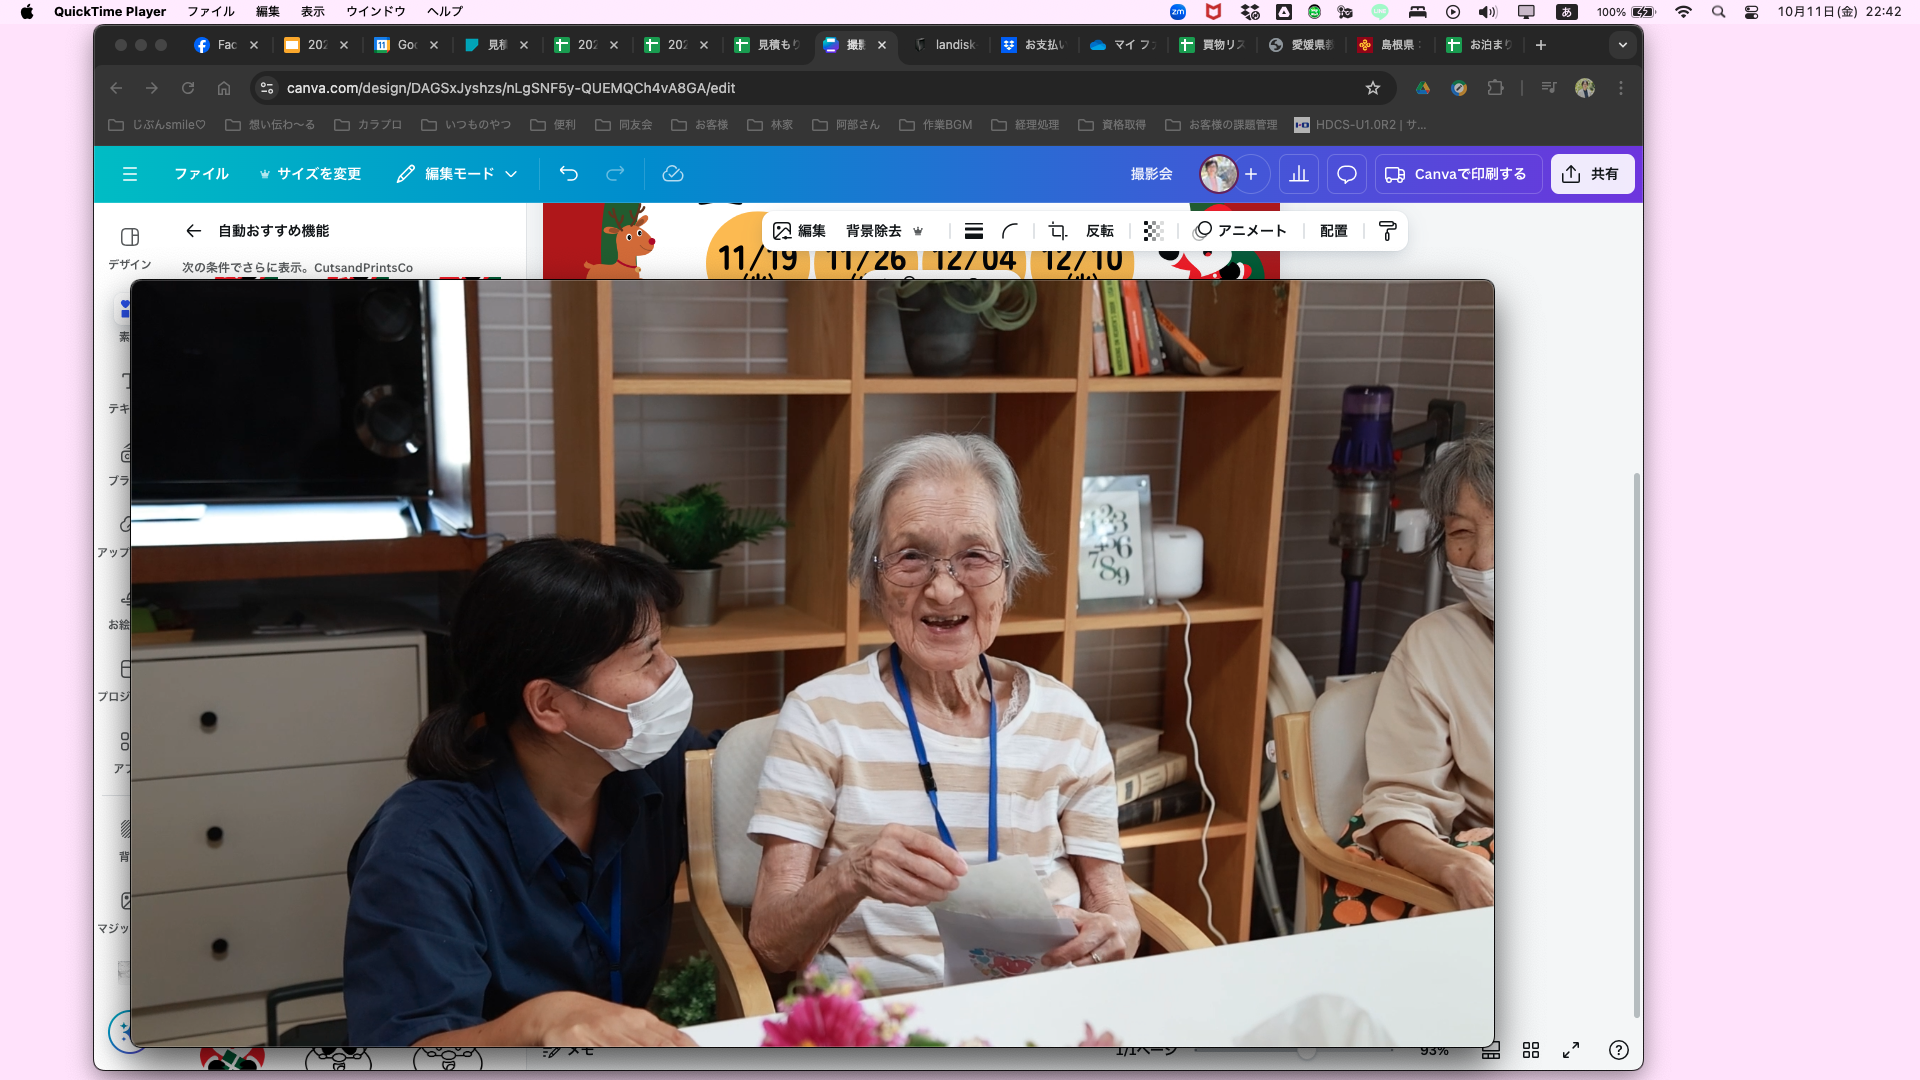
Task: Click the copy style paint roller icon
Action: point(1387,231)
